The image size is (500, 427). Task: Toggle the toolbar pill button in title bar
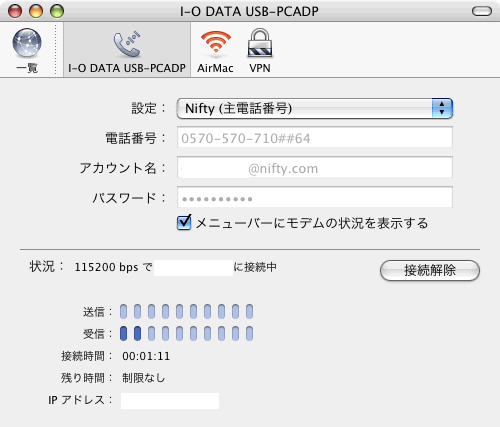pos(482,11)
